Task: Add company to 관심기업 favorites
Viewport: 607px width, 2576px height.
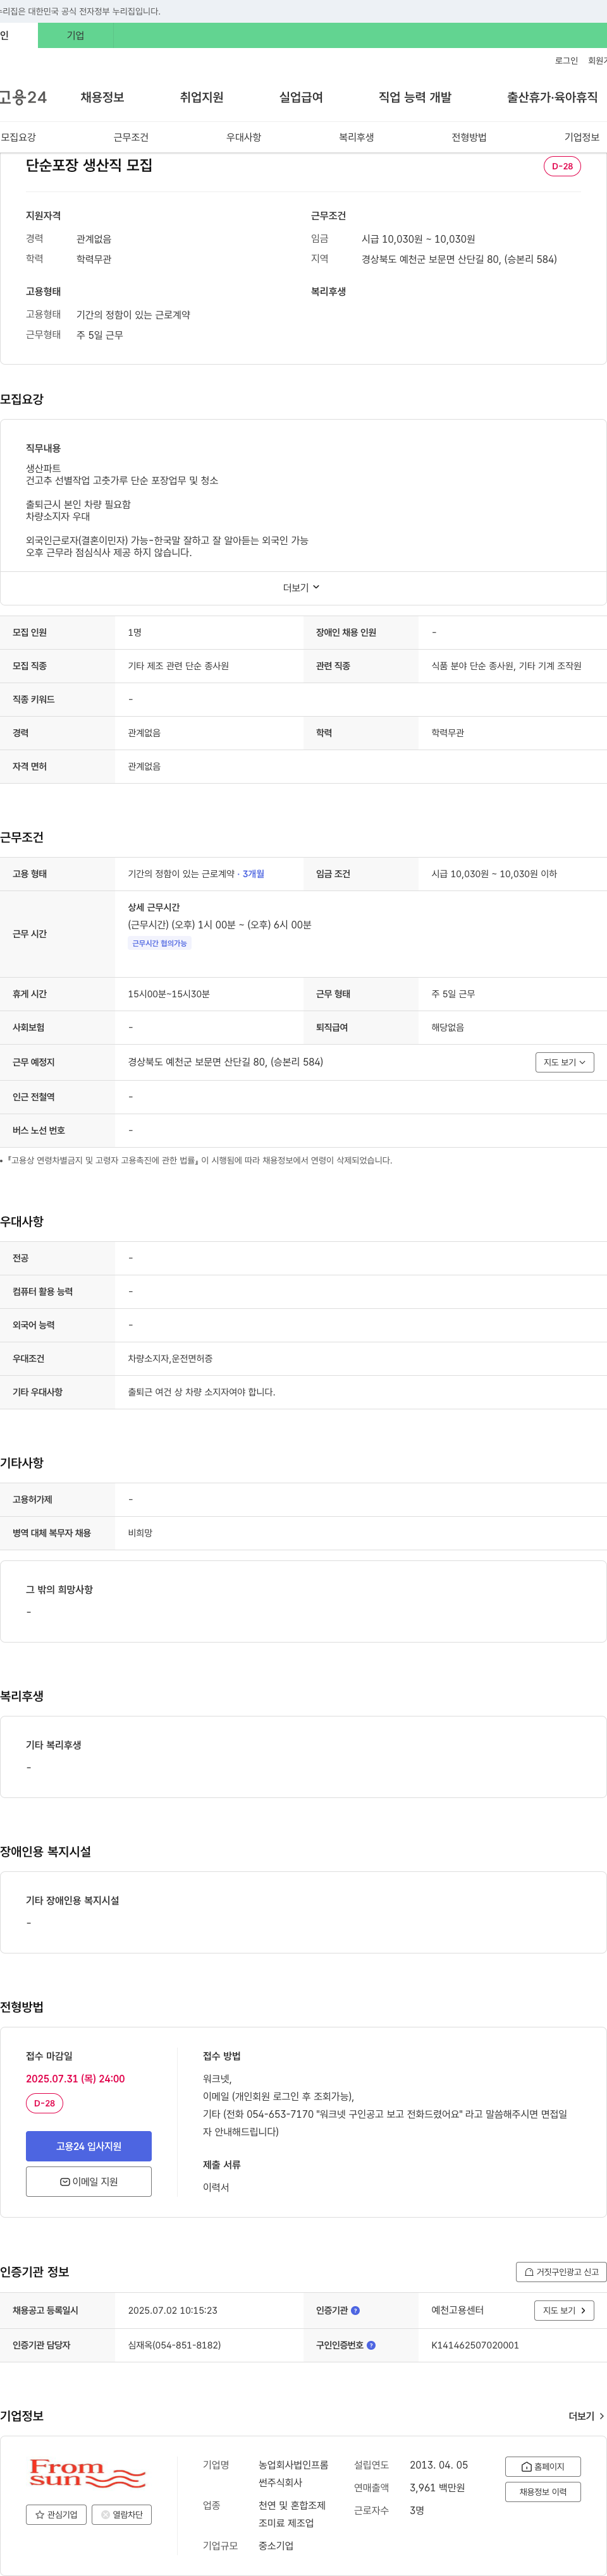Action: 56,2514
